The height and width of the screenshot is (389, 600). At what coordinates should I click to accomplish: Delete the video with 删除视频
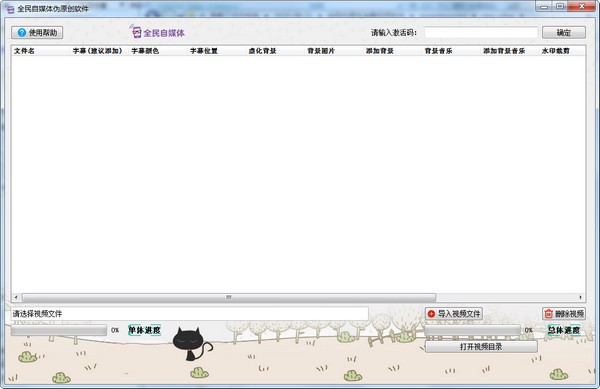(x=564, y=314)
